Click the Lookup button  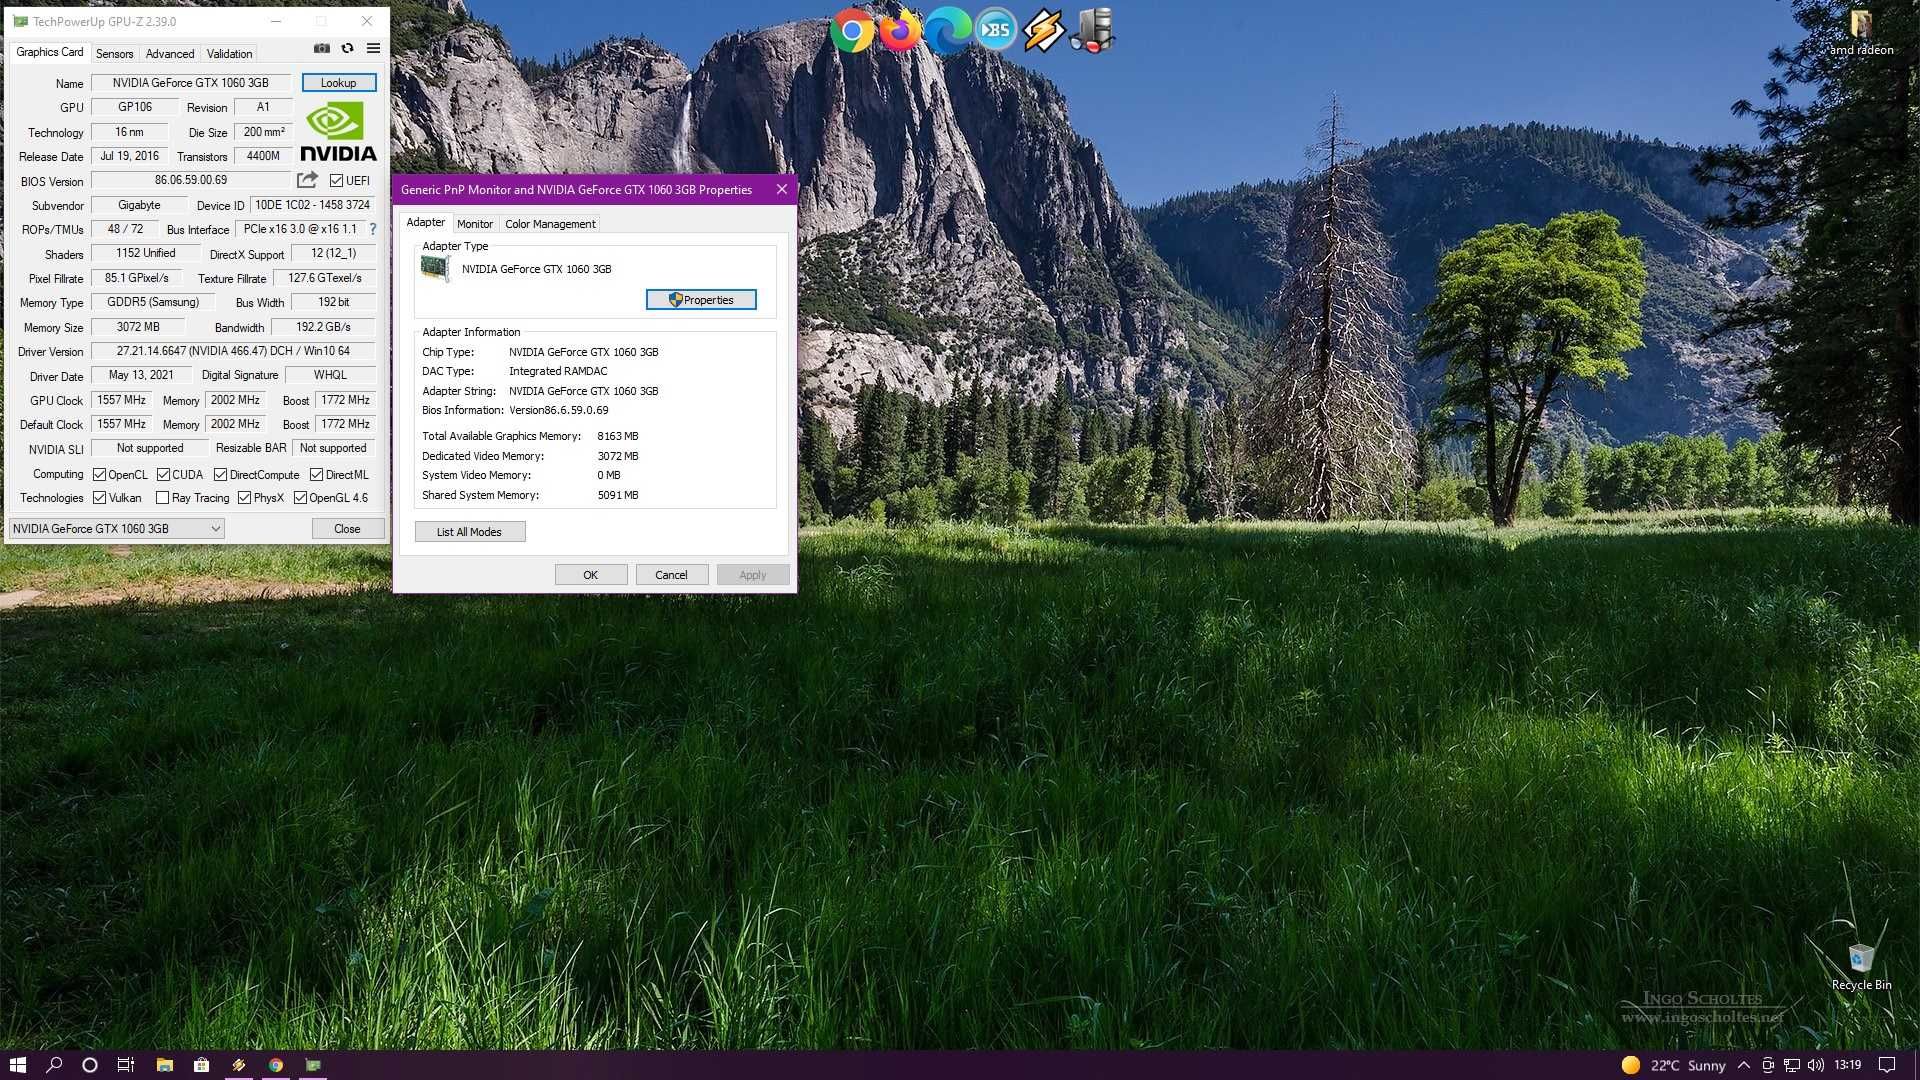click(x=339, y=83)
